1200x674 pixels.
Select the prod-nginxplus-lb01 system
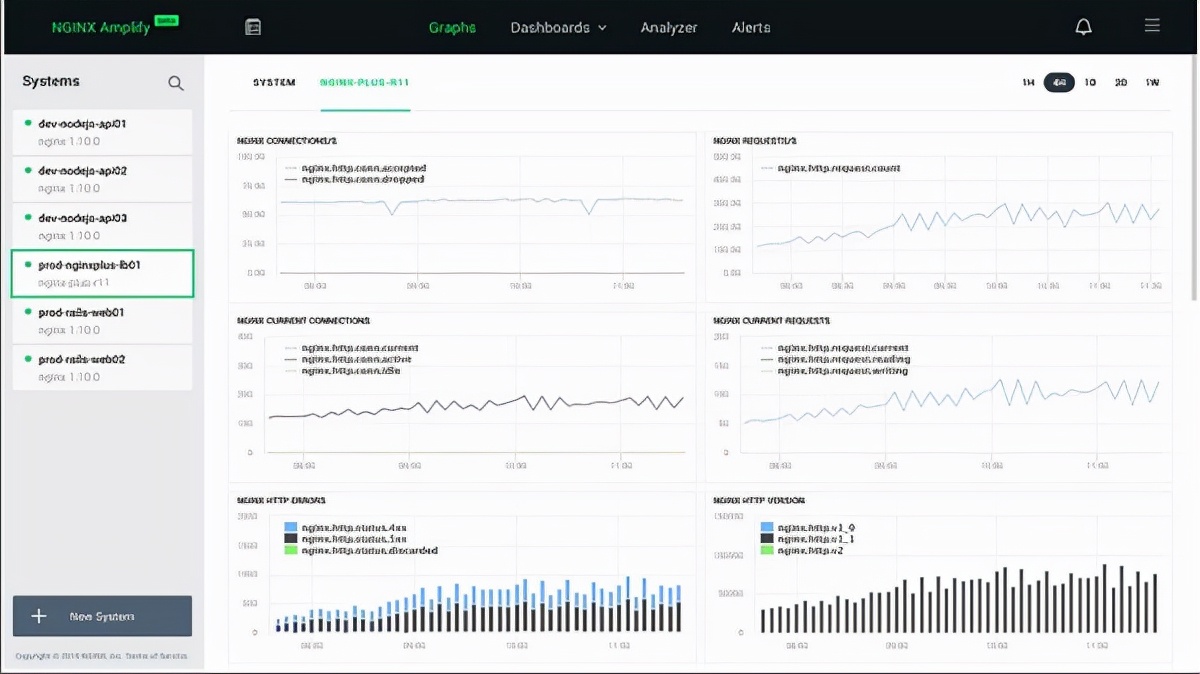[x=102, y=274]
